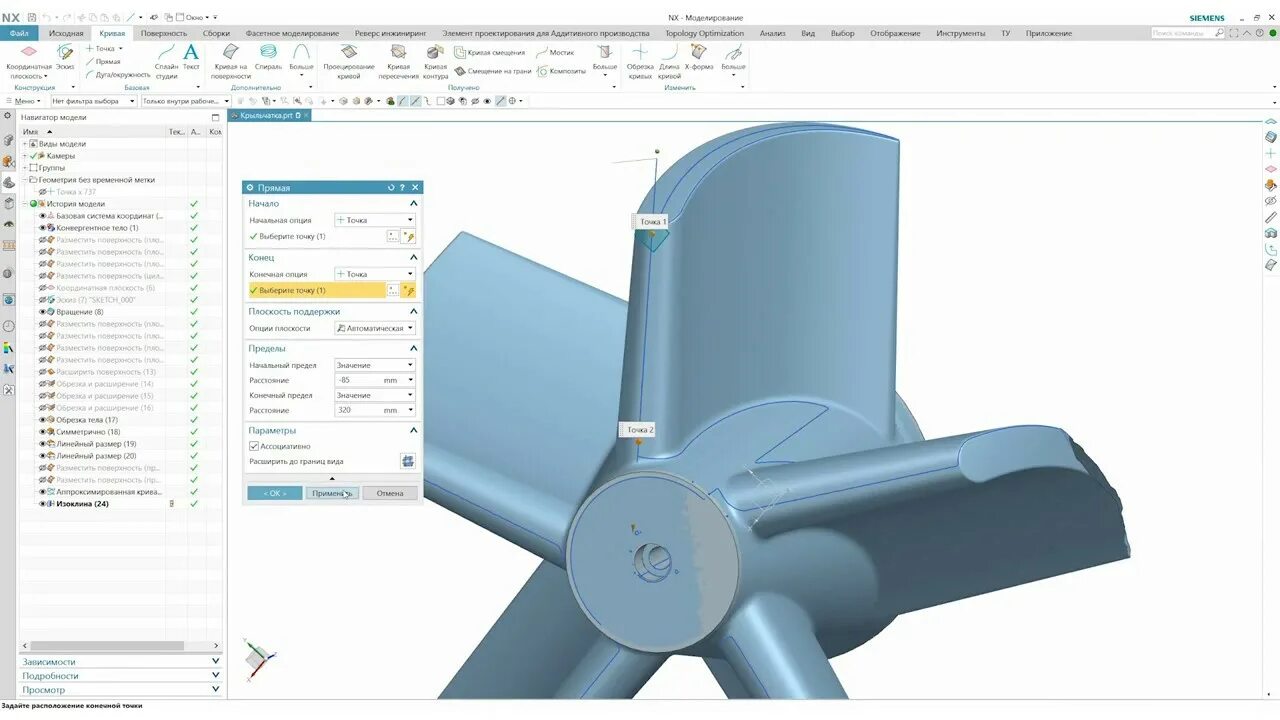1280x720 pixels.
Task: Choose the Дуга/окружность arc tool
Action: 118,74
